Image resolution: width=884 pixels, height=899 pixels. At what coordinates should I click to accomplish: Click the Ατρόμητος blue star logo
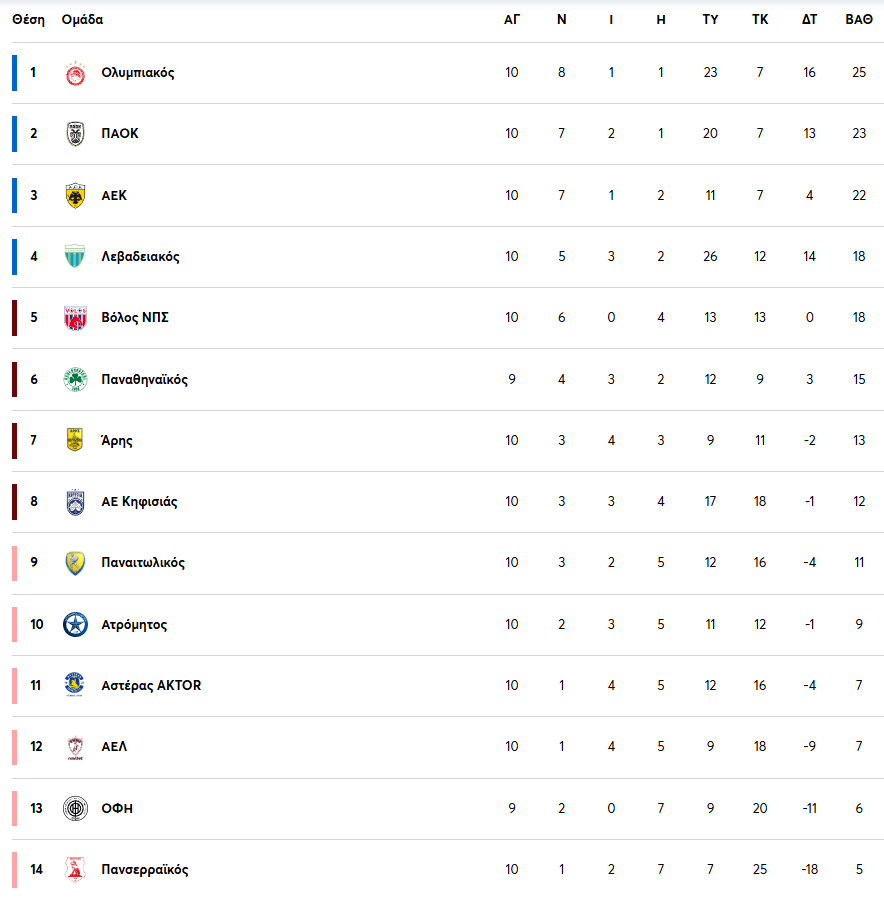pos(75,625)
